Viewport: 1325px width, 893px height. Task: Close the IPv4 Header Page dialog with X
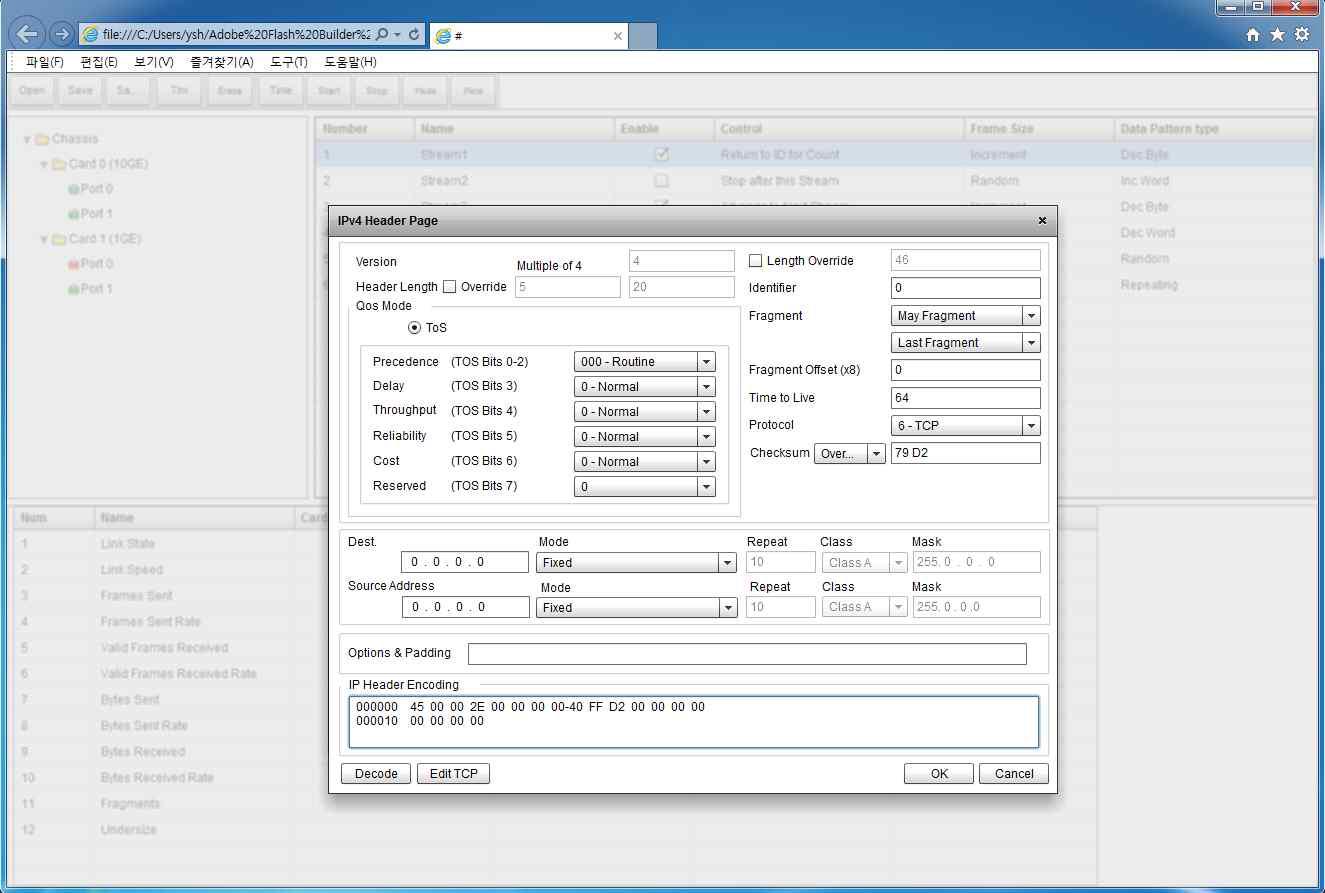tap(1042, 220)
